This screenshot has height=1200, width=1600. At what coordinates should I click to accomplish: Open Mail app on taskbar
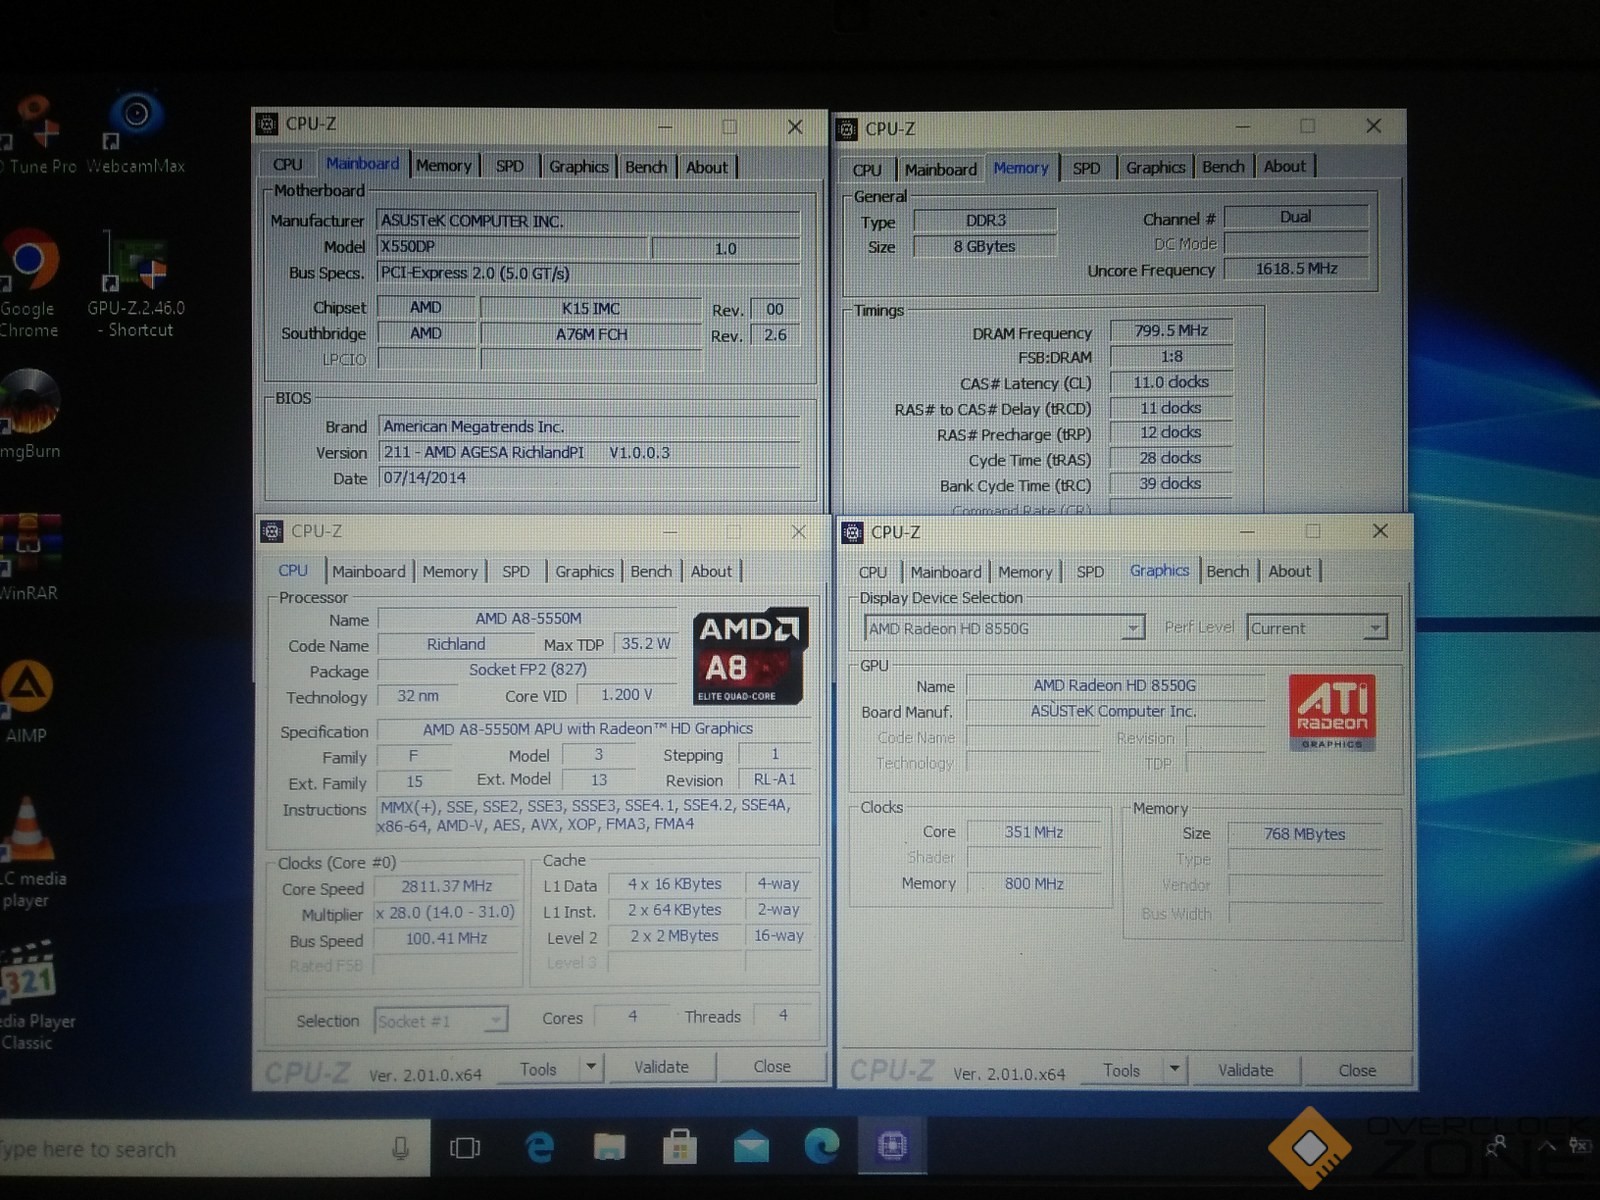pyautogui.click(x=750, y=1147)
